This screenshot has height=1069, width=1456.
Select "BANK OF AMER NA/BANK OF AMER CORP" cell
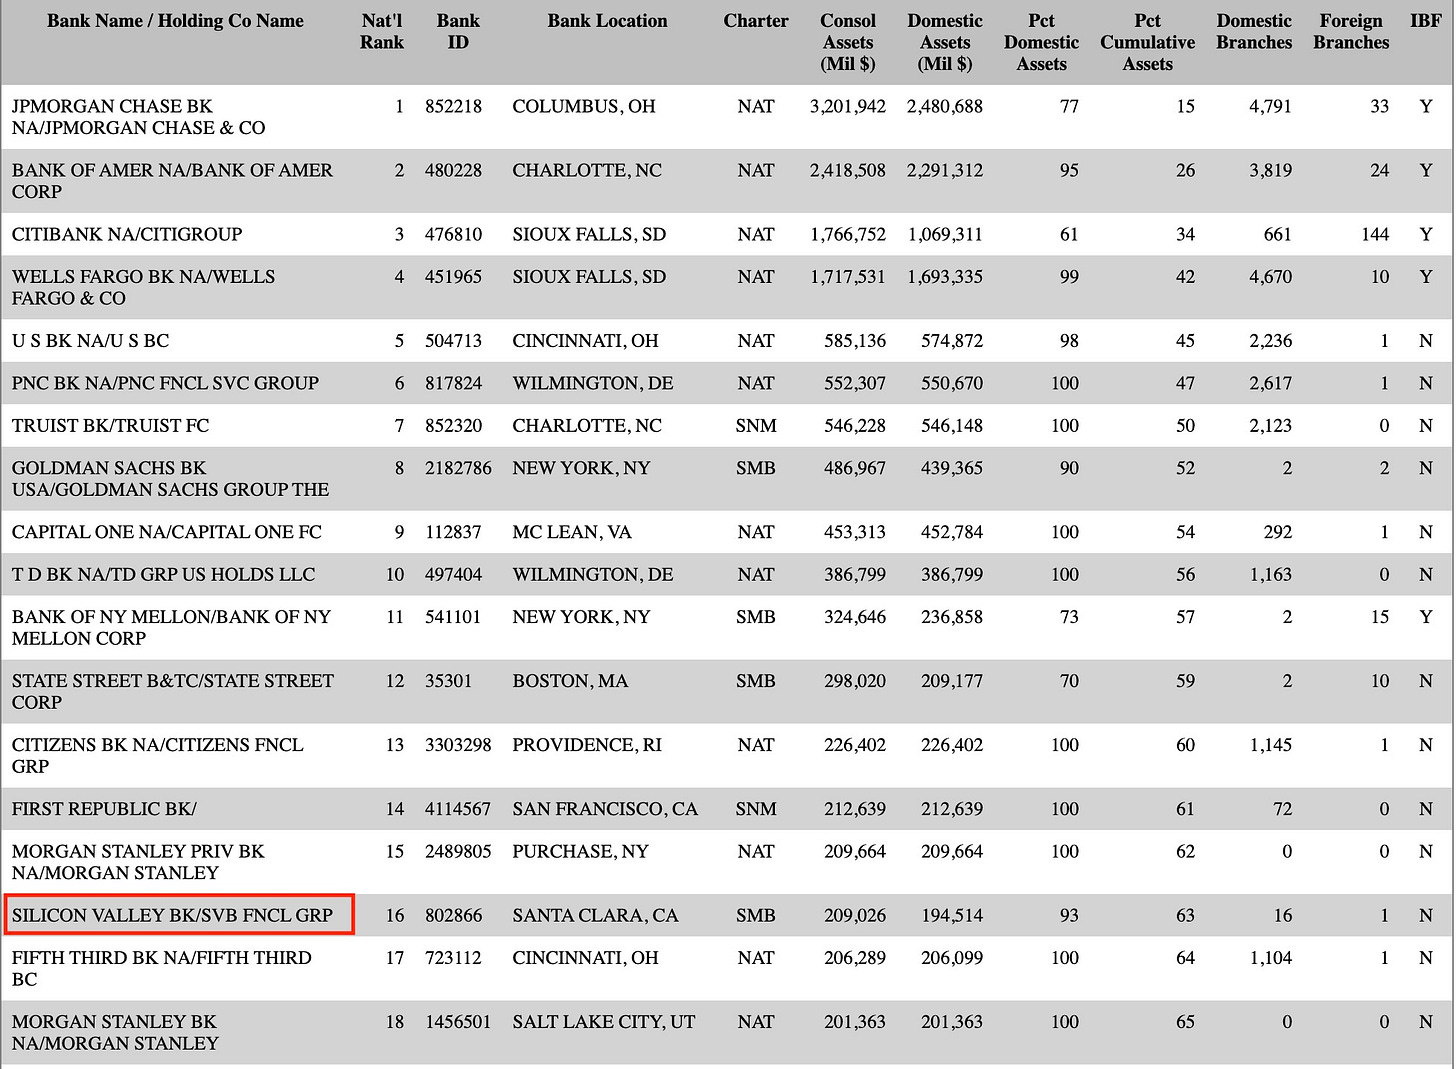(172, 181)
